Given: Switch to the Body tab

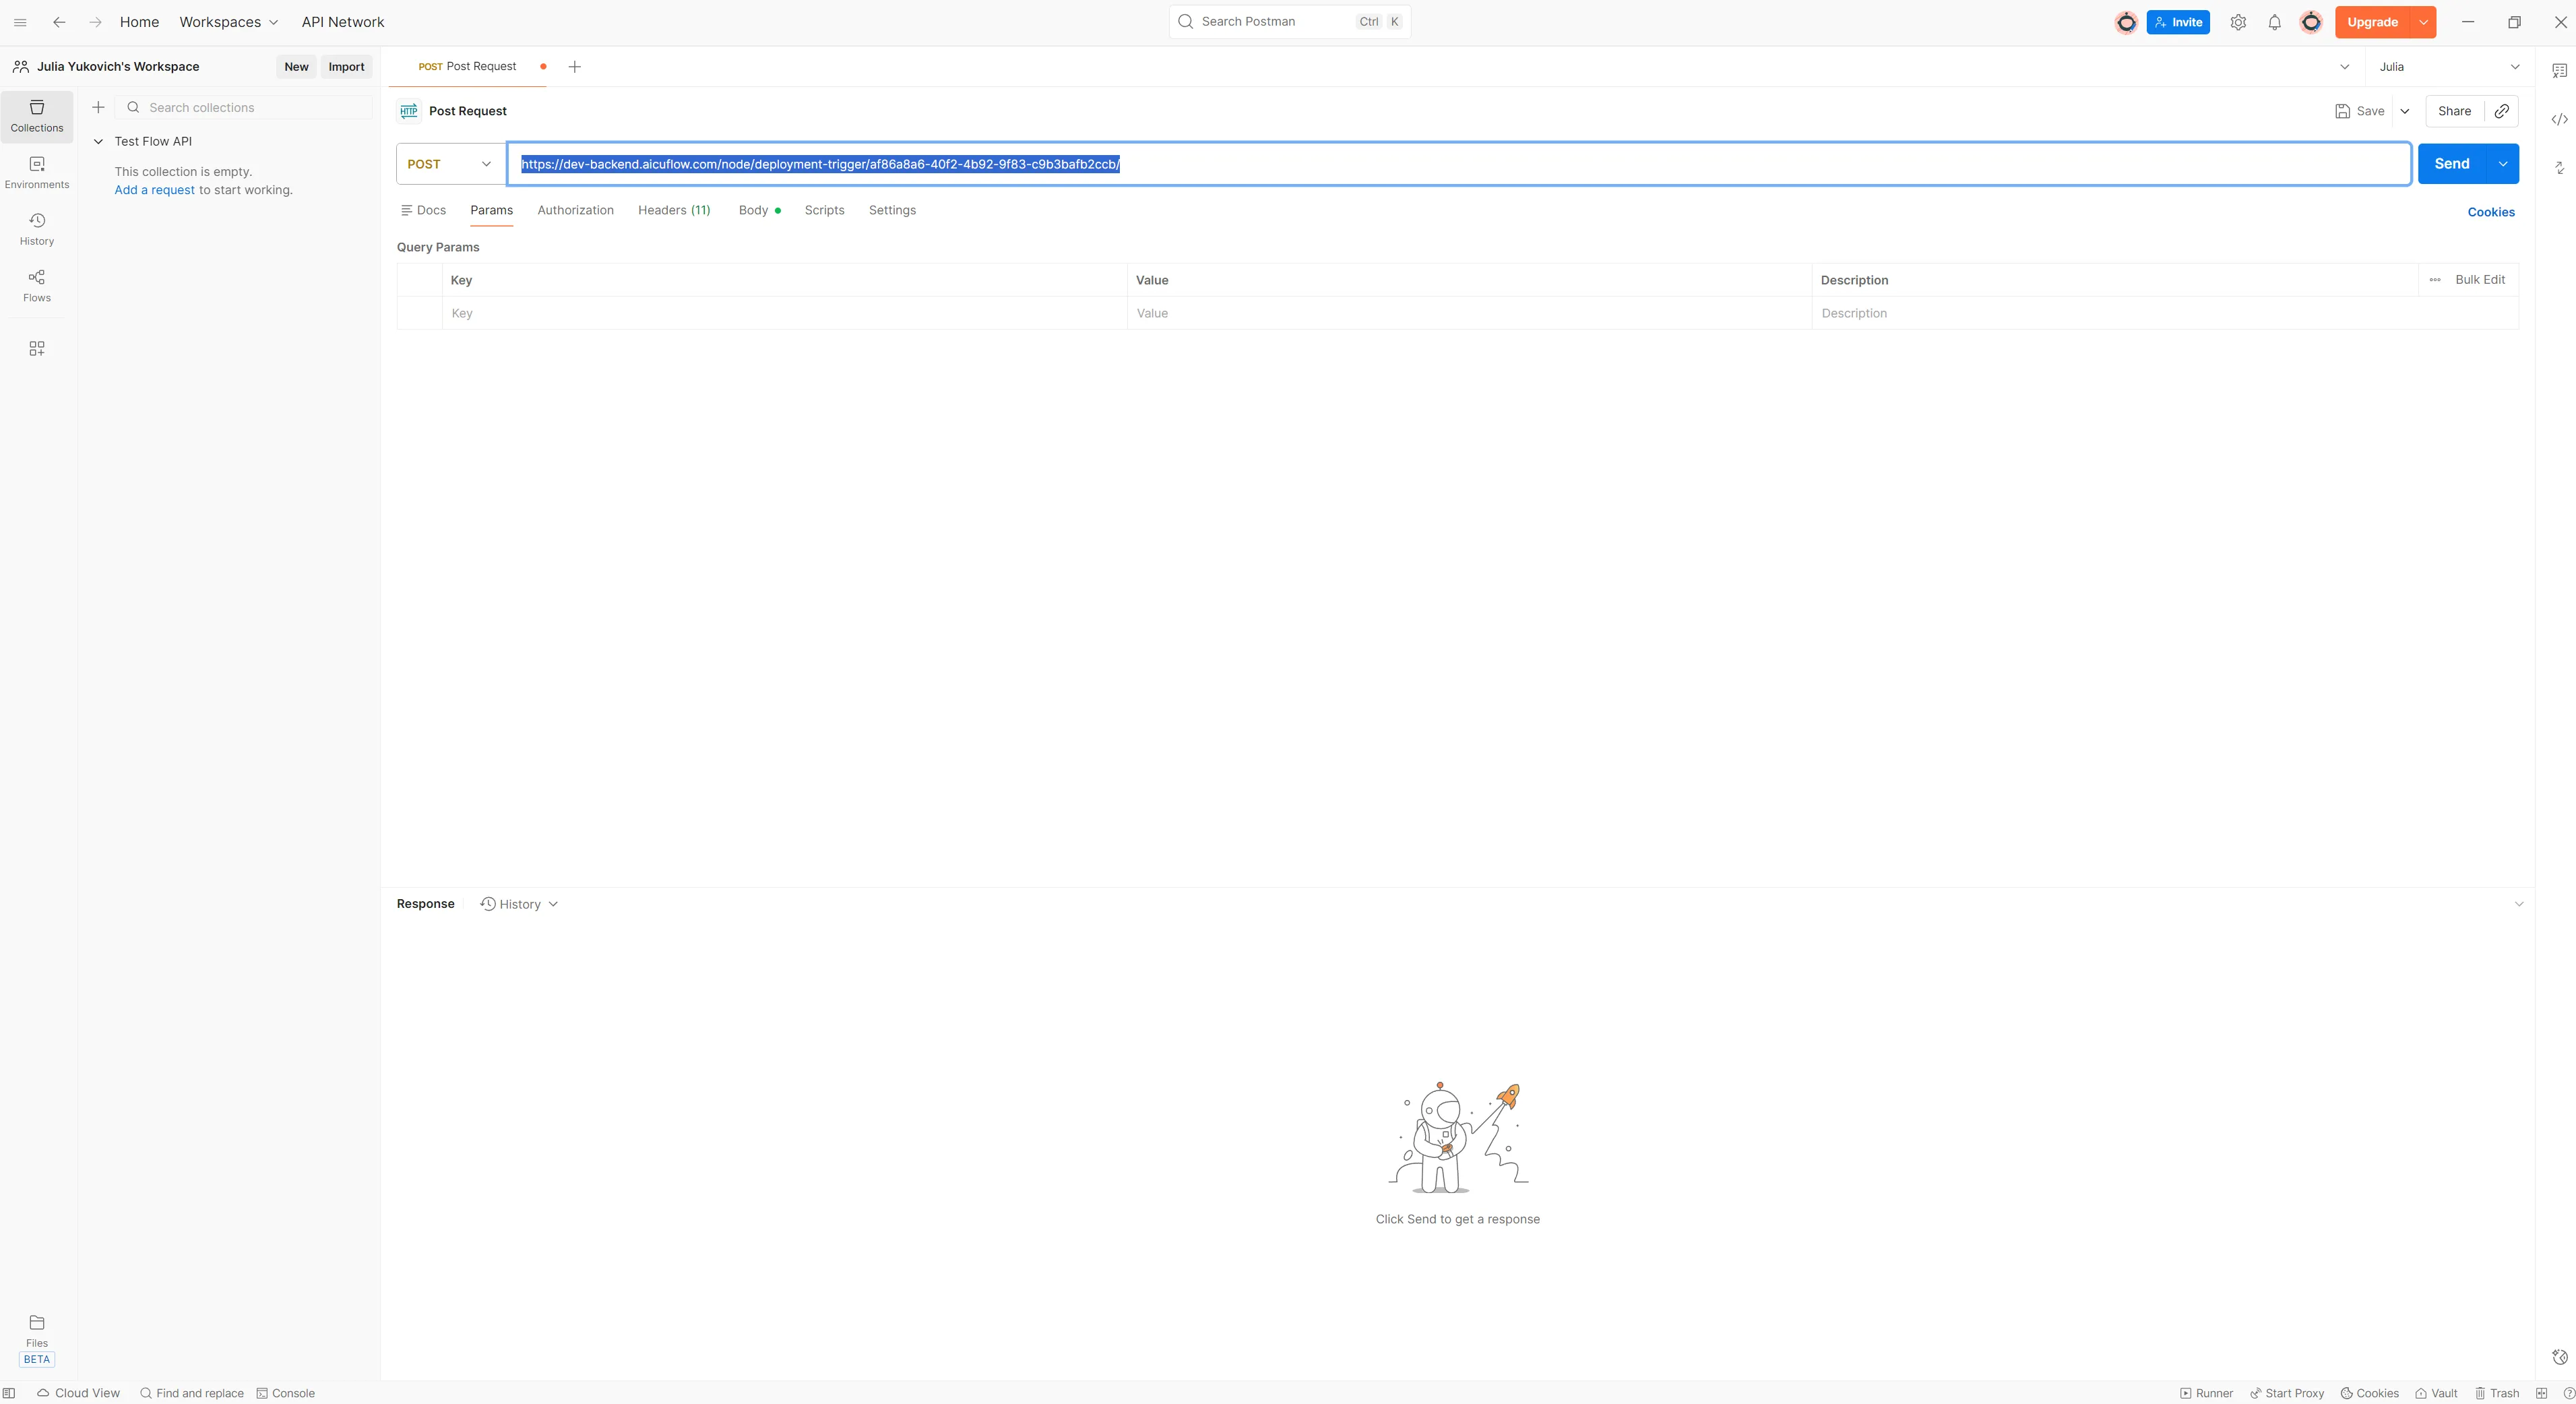Looking at the screenshot, I should [753, 210].
